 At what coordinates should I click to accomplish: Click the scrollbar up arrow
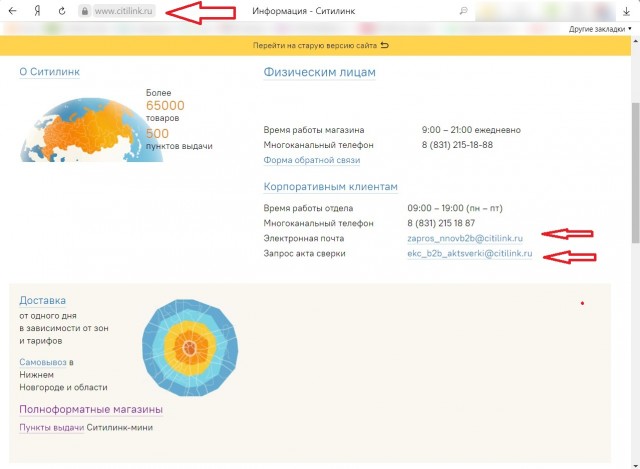tap(636, 41)
